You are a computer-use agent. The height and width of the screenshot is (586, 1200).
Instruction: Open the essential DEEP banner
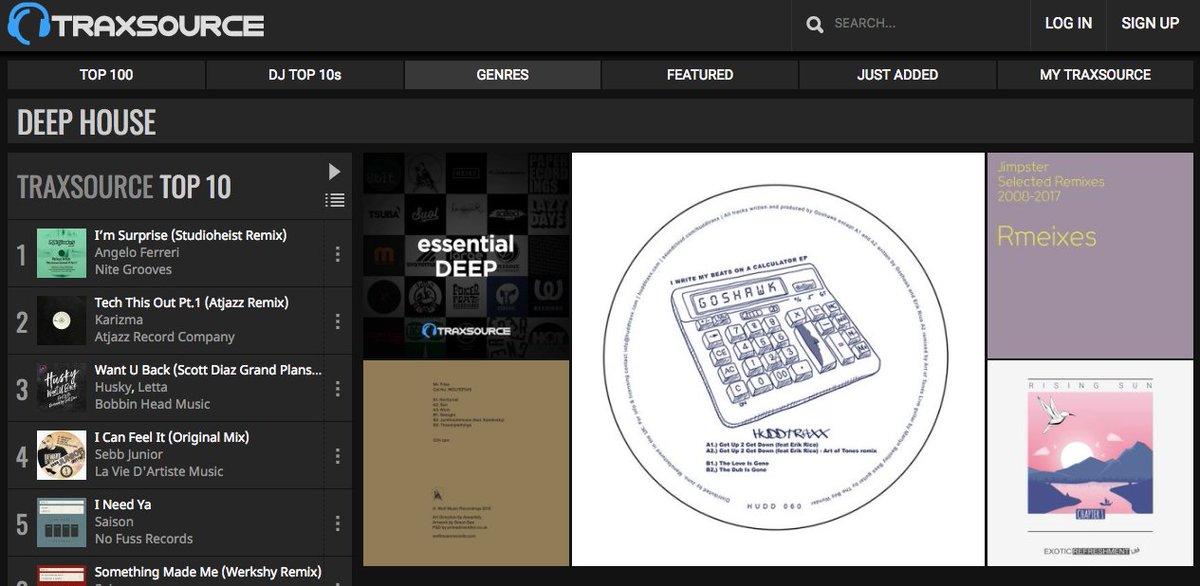(x=466, y=255)
